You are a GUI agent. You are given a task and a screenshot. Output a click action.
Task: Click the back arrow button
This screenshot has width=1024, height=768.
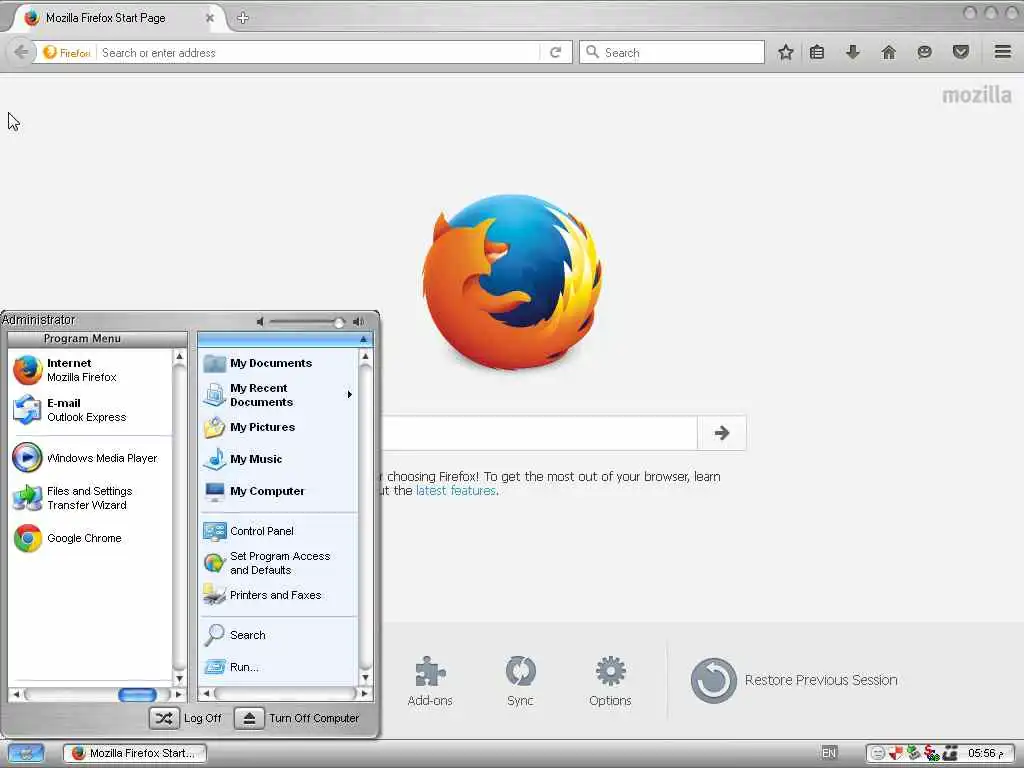tap(21, 52)
